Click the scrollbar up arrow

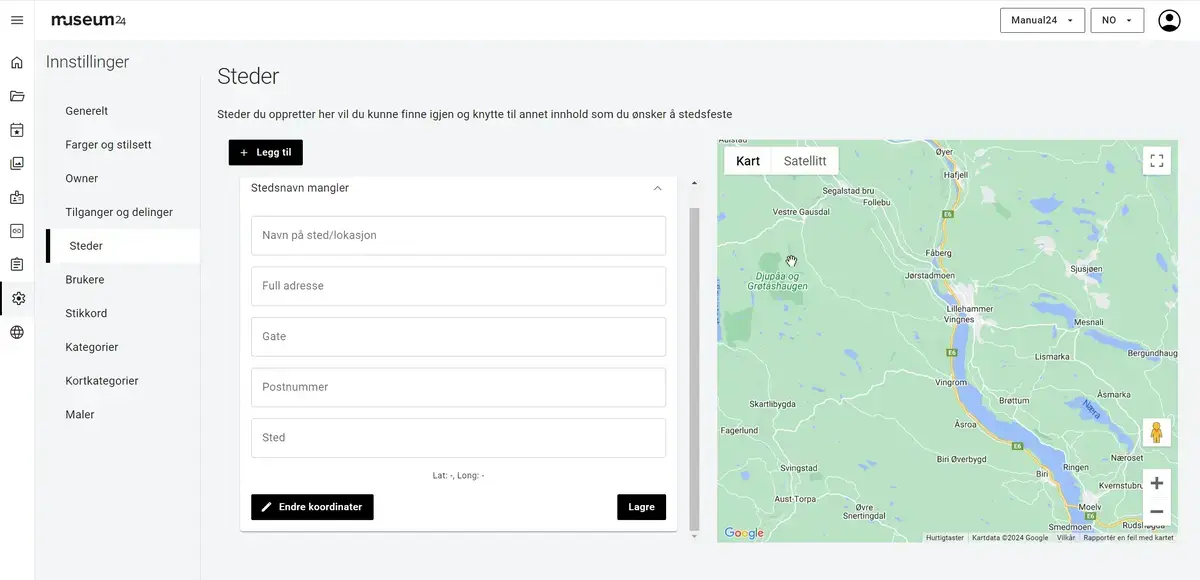click(695, 184)
